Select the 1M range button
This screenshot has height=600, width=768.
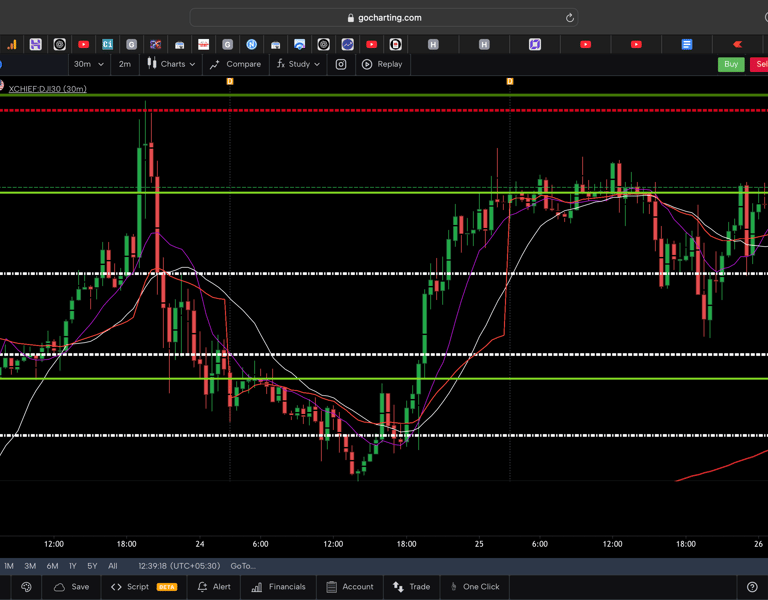(x=9, y=566)
